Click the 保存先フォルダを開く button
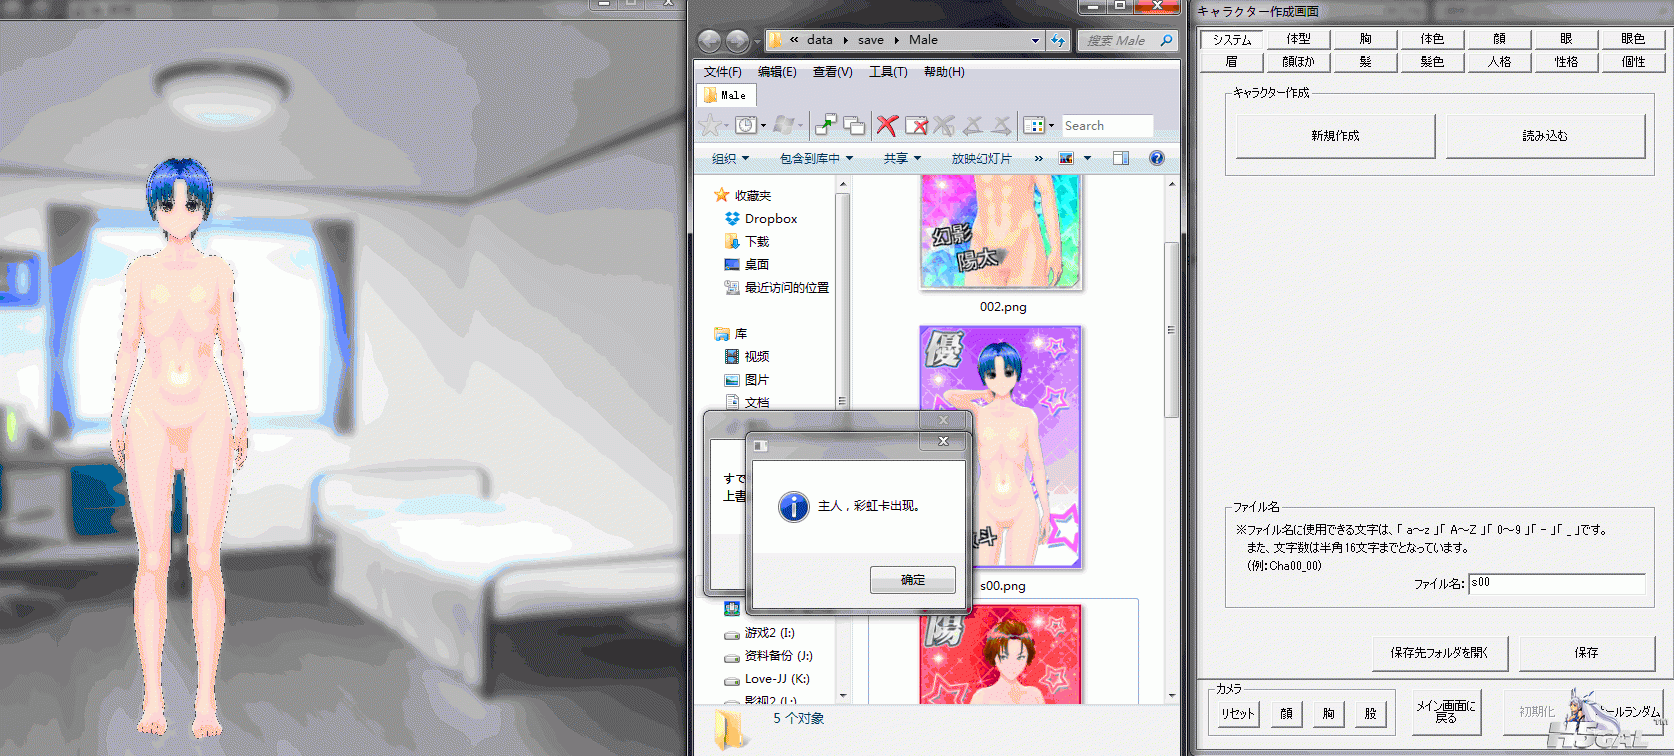Image resolution: width=1674 pixels, height=756 pixels. point(1439,653)
